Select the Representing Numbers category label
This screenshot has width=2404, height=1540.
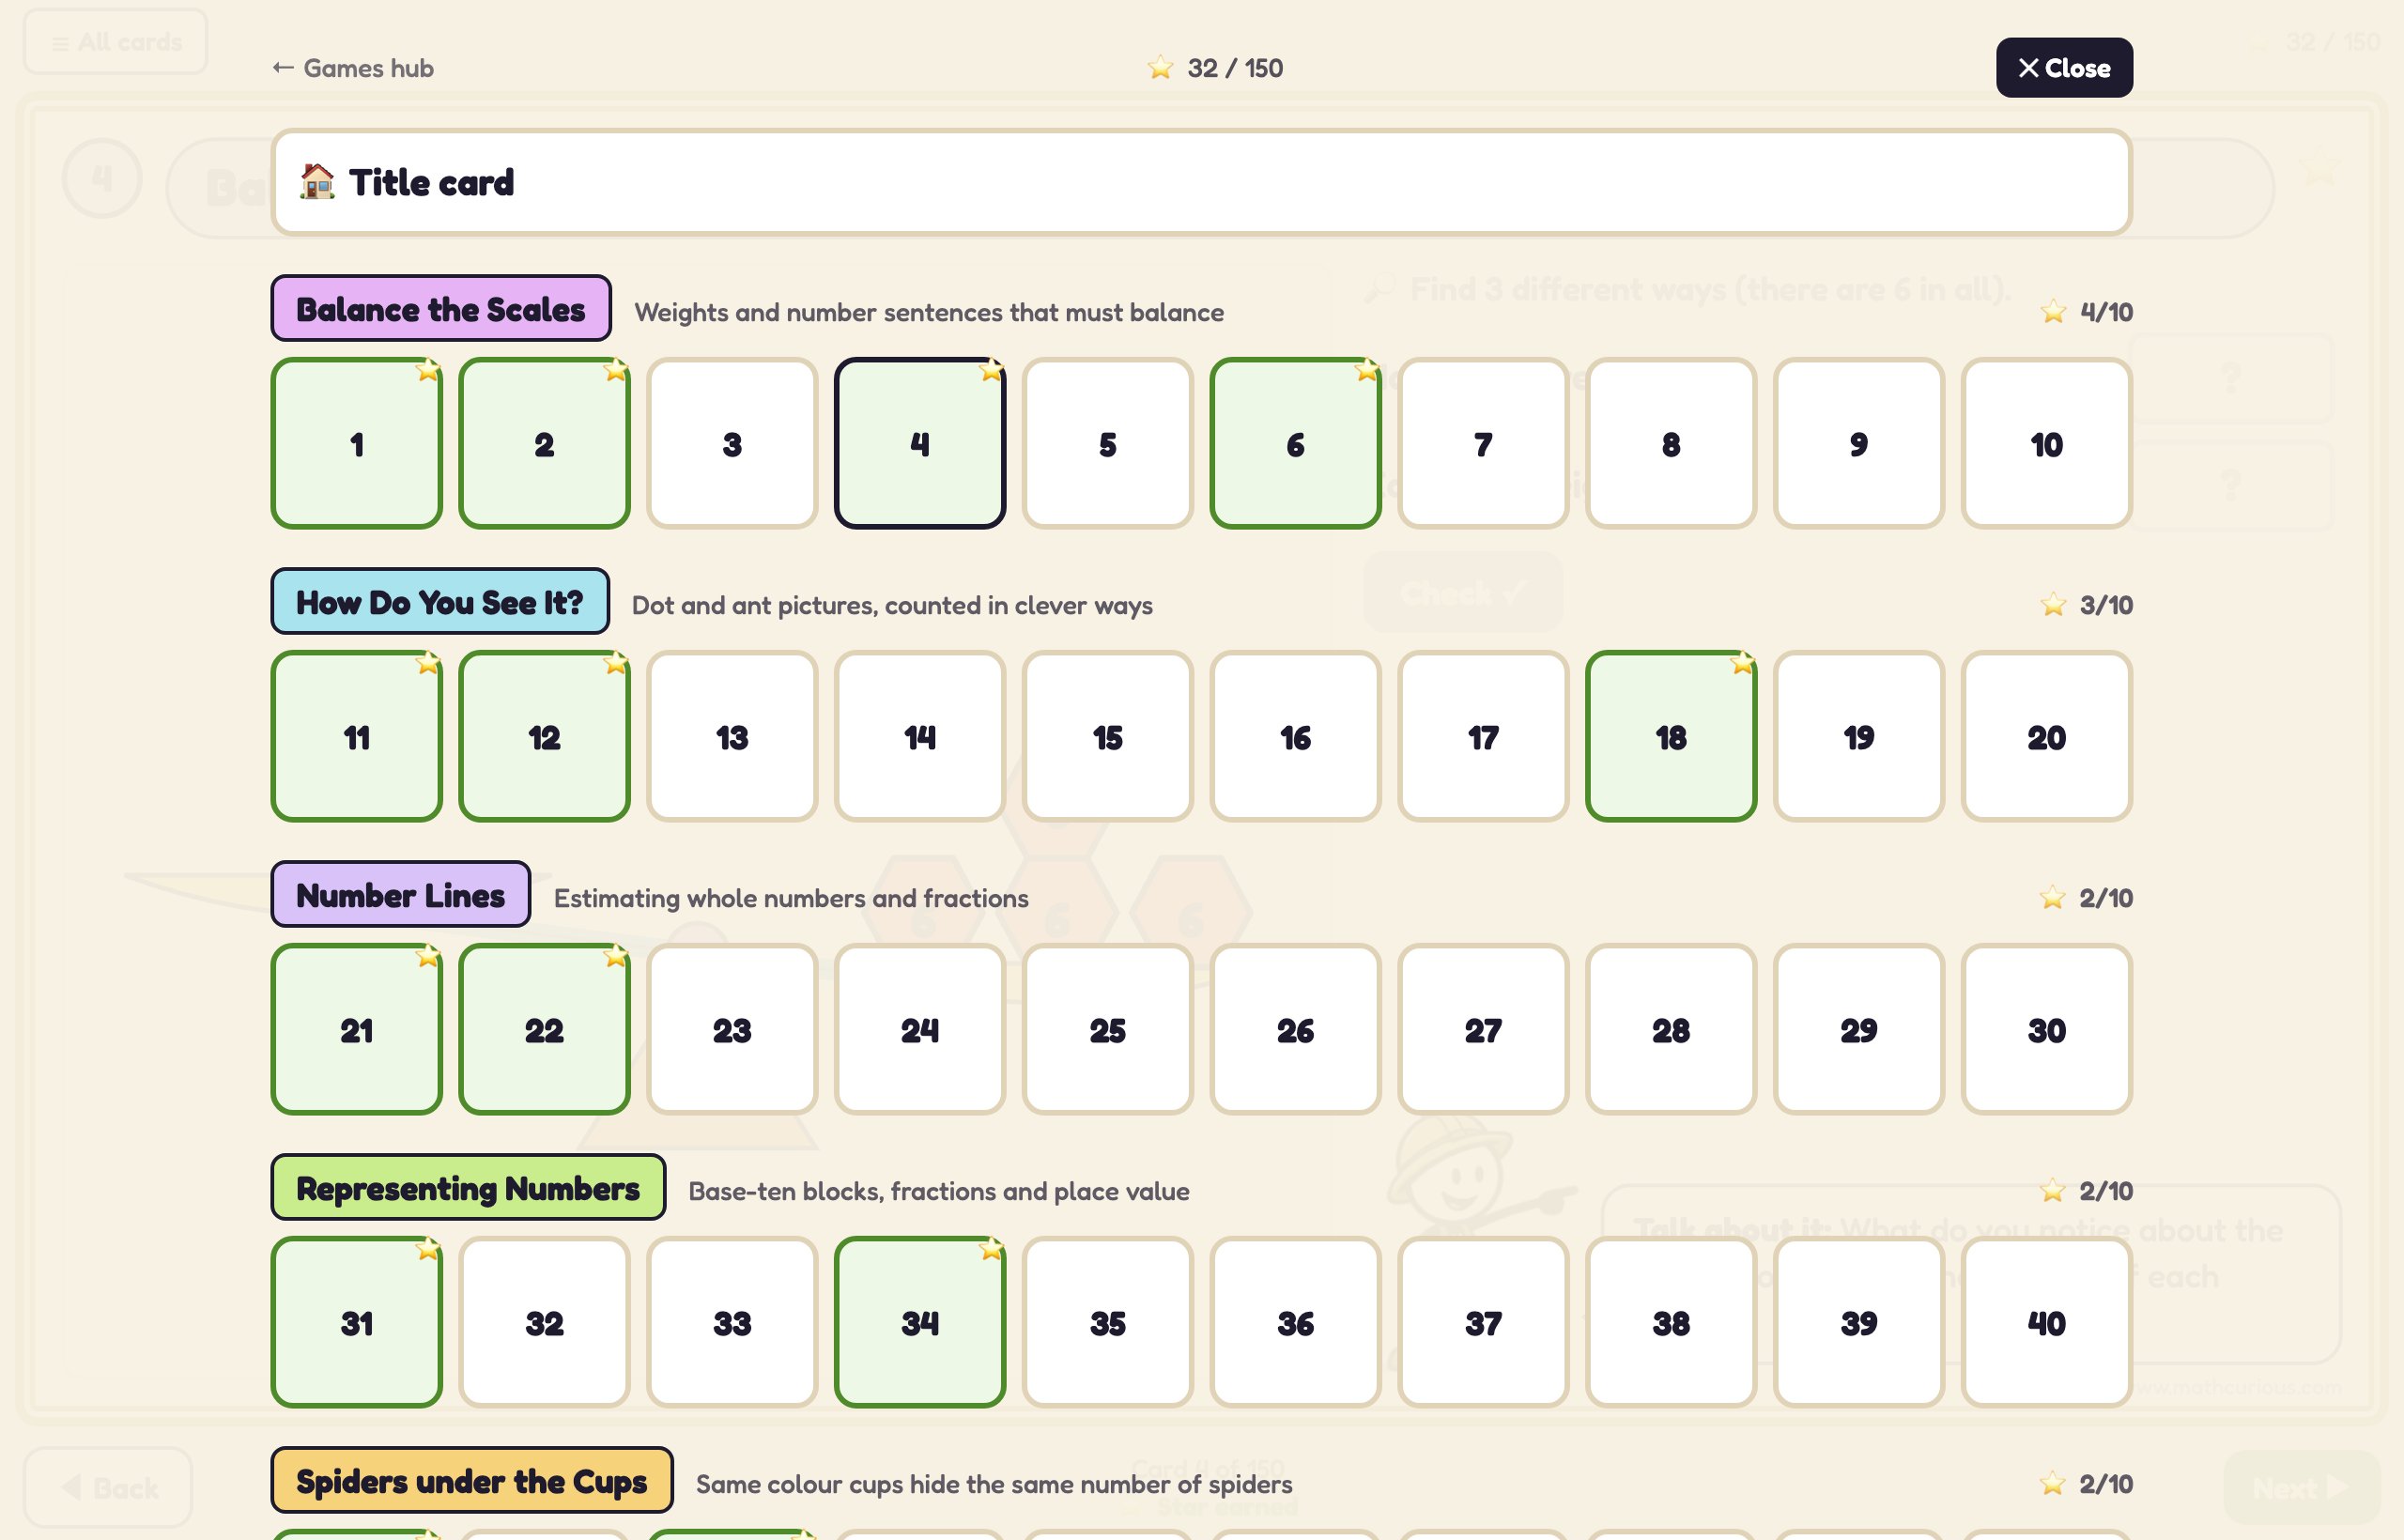[x=468, y=1188]
